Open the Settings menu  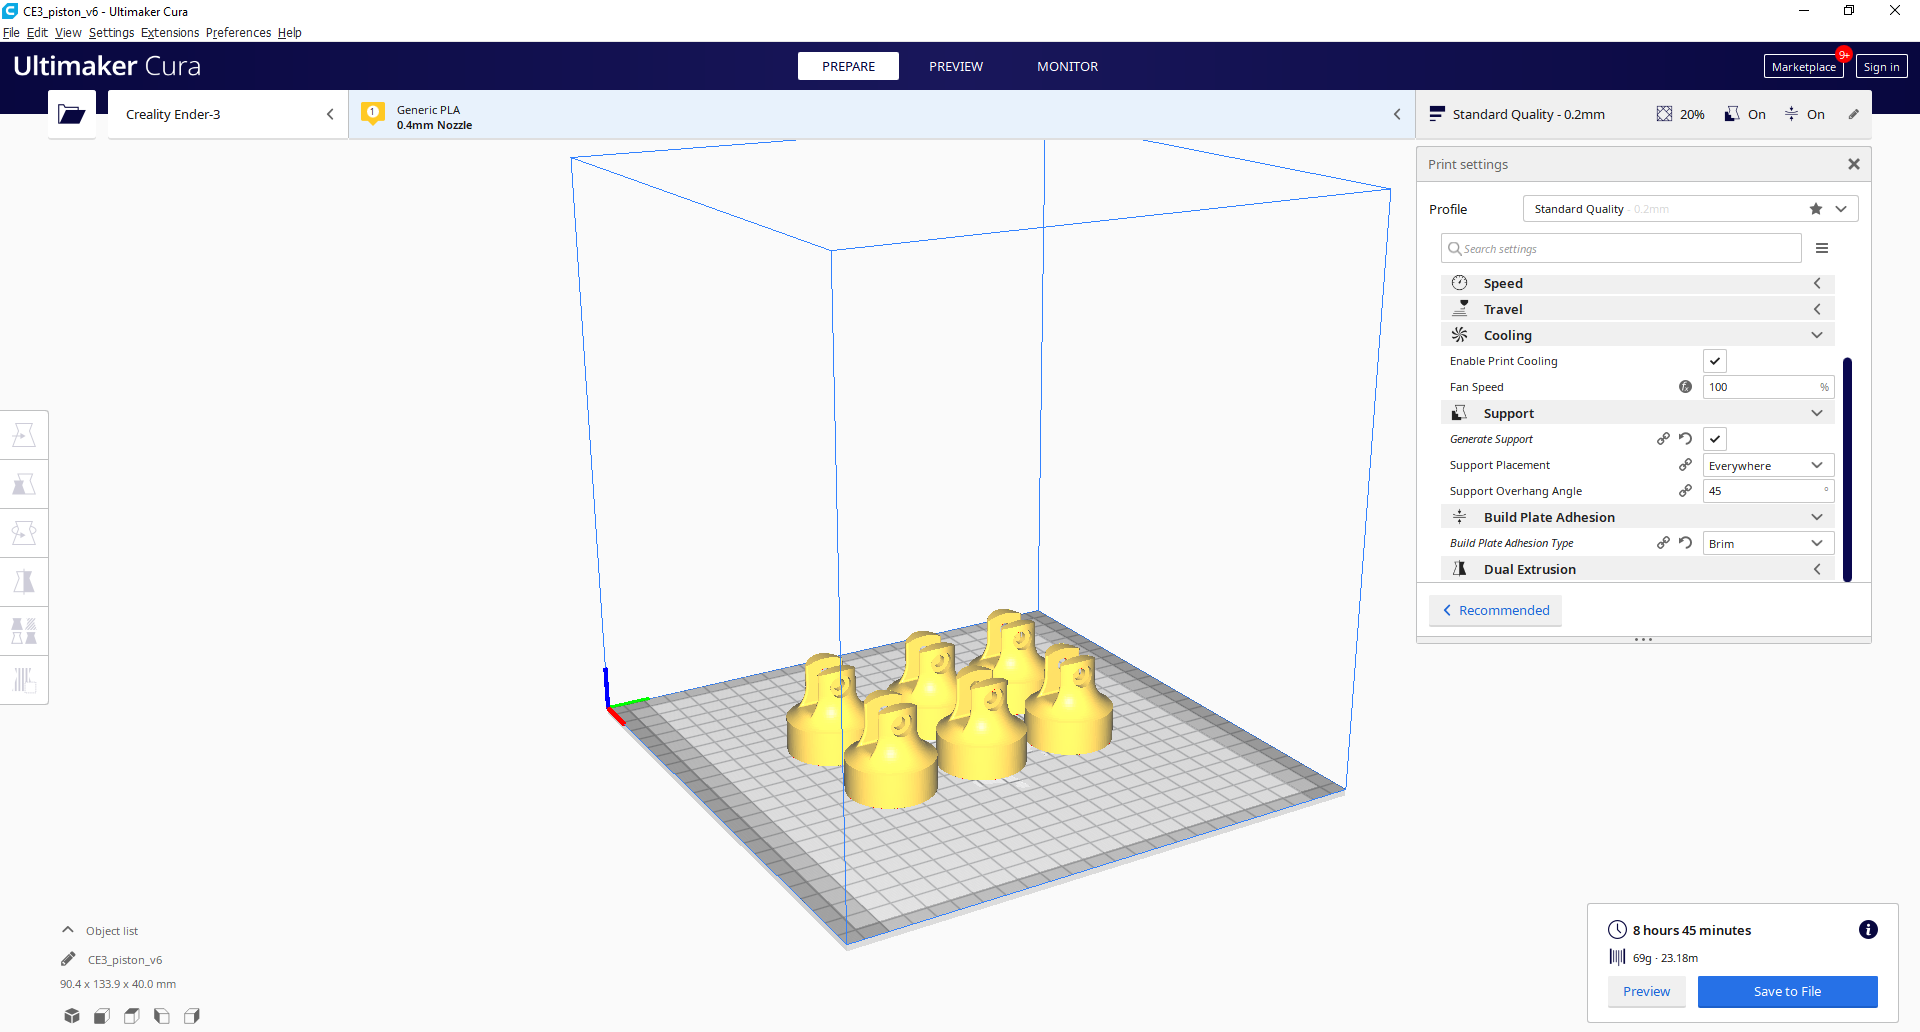[111, 33]
